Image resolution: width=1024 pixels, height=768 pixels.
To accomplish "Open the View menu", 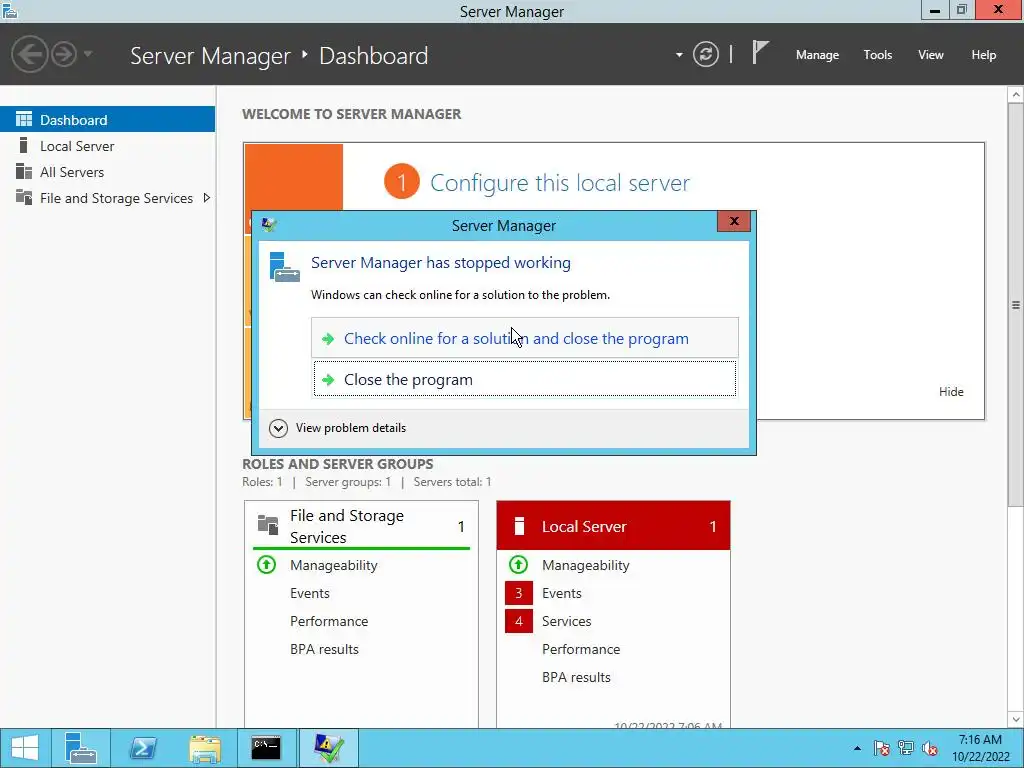I will click(930, 55).
